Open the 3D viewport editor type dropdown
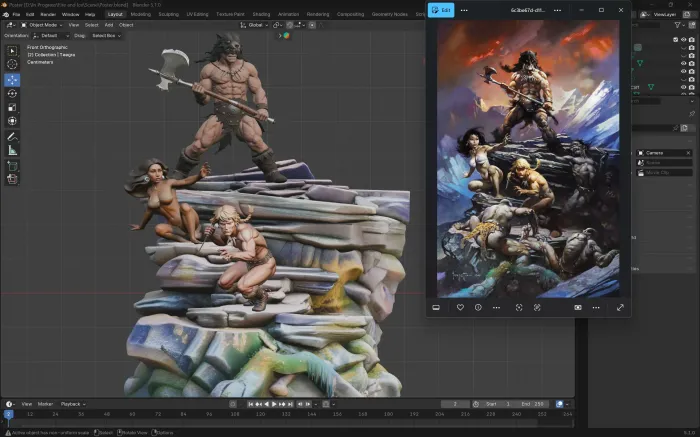 11,25
